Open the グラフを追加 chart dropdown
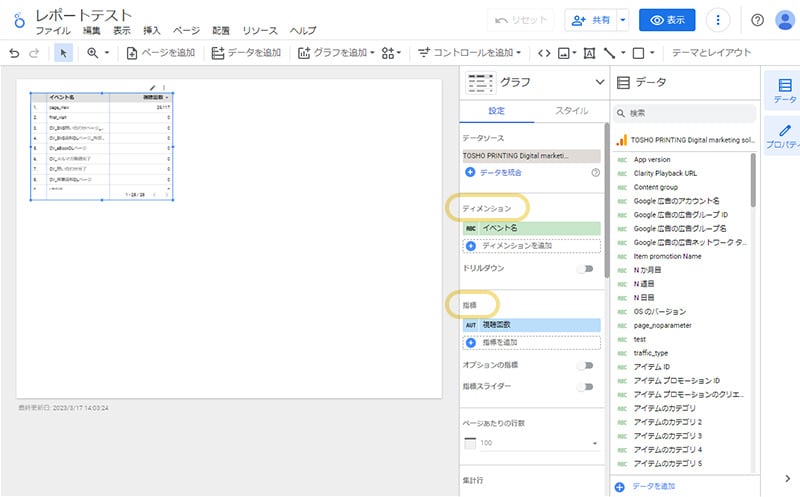Image resolution: width=800 pixels, height=497 pixels. 336,53
